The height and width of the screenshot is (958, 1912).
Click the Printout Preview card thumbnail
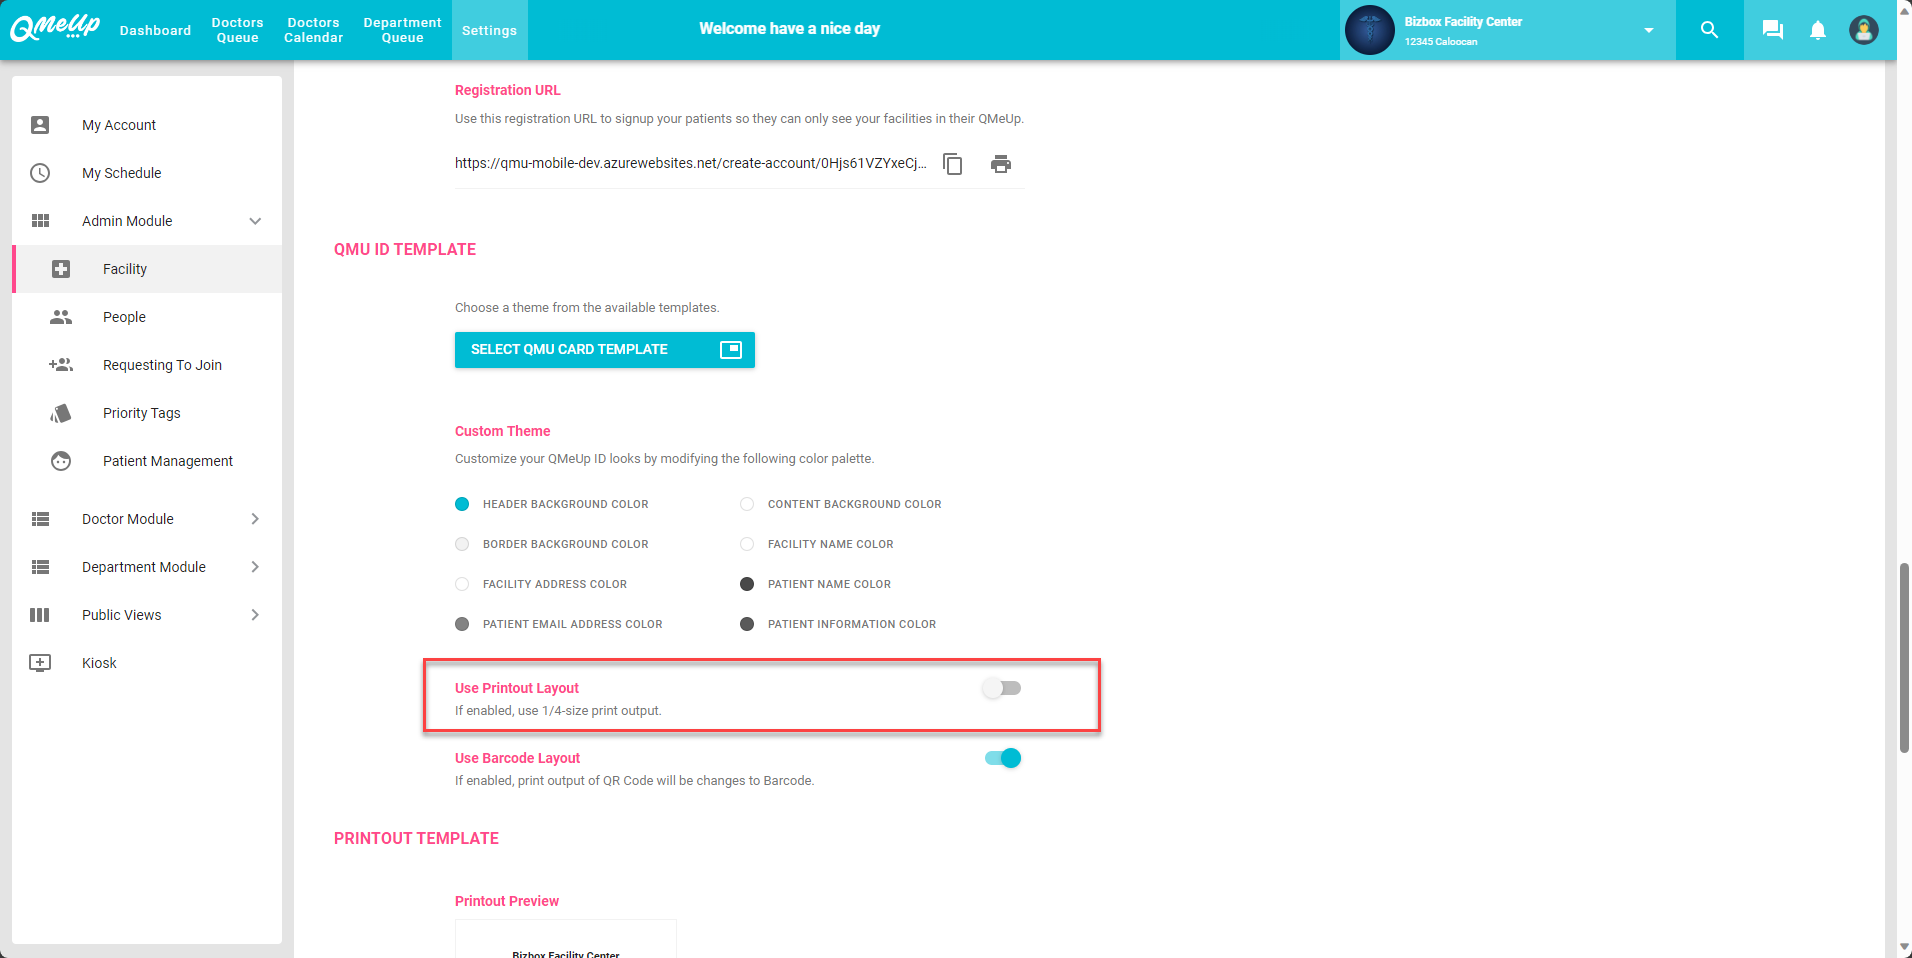tap(566, 940)
